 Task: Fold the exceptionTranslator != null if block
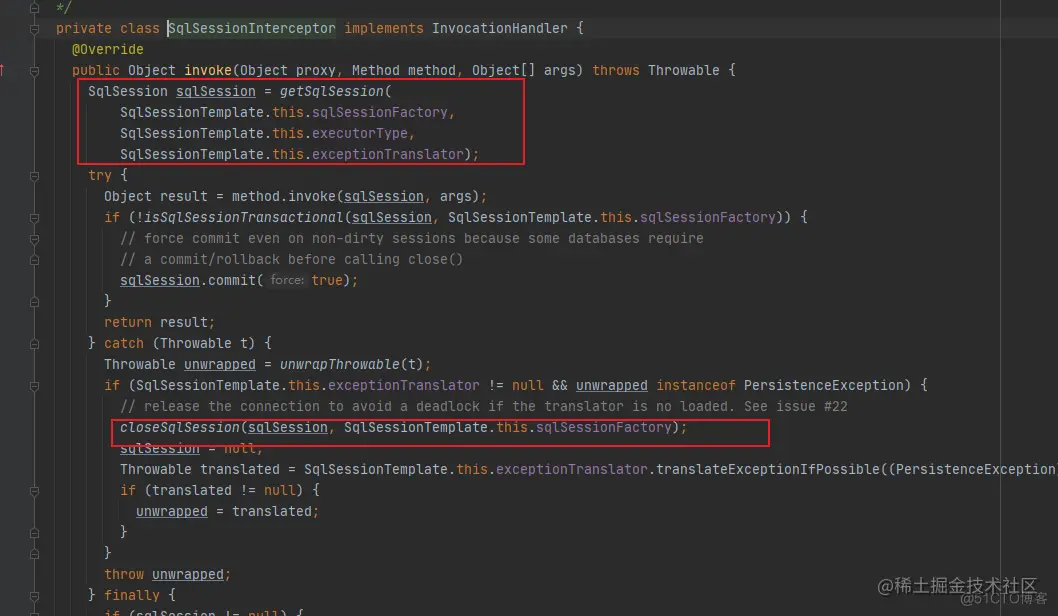click(34, 386)
